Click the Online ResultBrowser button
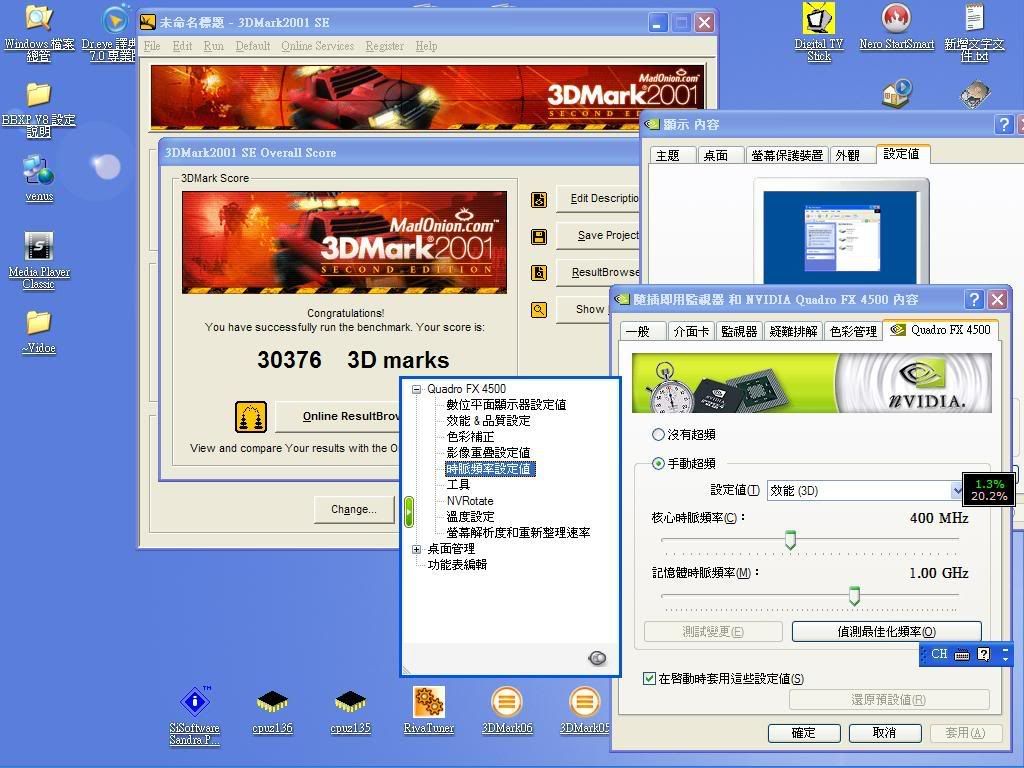This screenshot has width=1024, height=768. [x=338, y=417]
